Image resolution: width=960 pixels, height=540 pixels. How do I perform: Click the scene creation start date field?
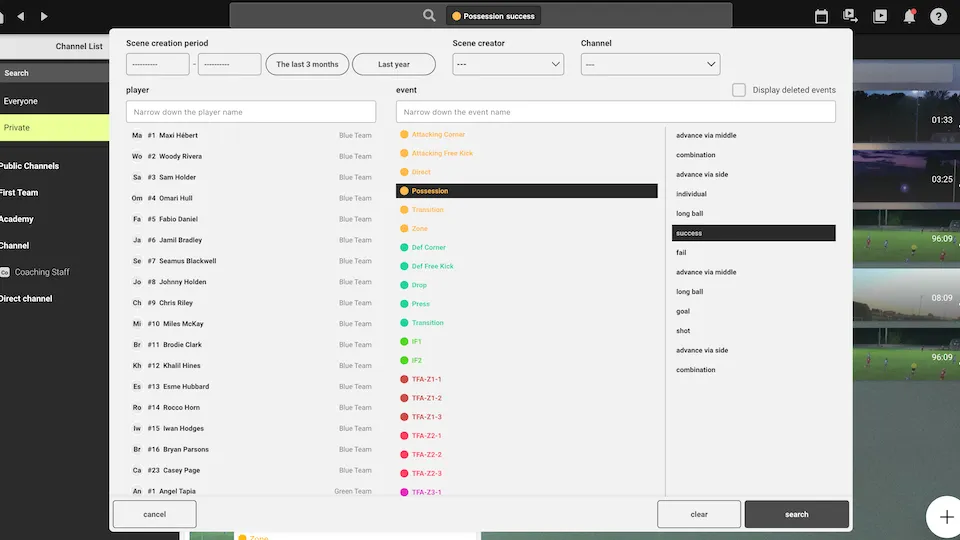[x=157, y=64]
